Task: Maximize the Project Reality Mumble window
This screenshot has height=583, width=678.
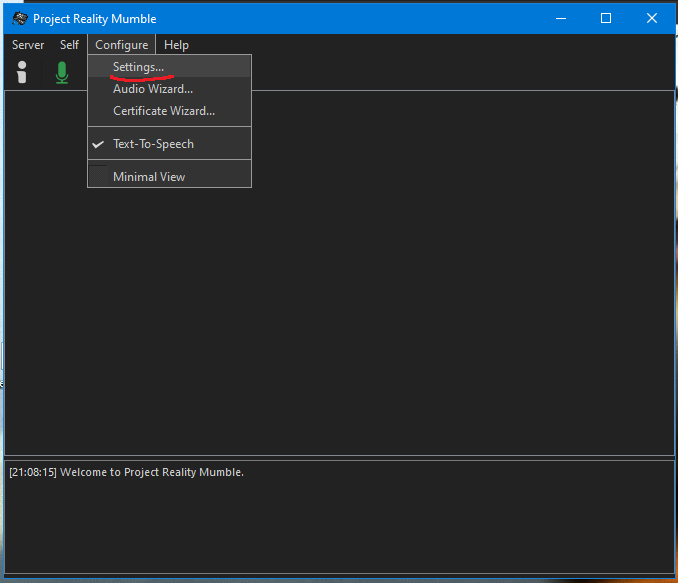Action: point(606,19)
